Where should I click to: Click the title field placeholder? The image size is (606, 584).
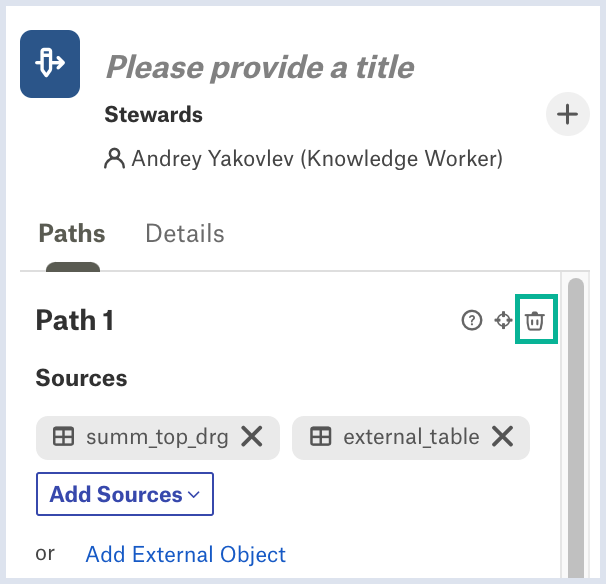click(260, 68)
